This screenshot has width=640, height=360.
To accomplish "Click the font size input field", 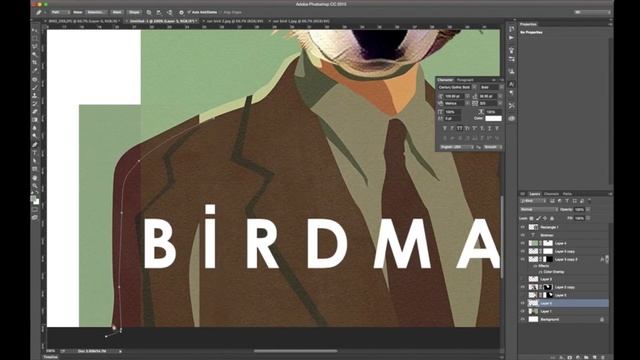I will [x=454, y=96].
